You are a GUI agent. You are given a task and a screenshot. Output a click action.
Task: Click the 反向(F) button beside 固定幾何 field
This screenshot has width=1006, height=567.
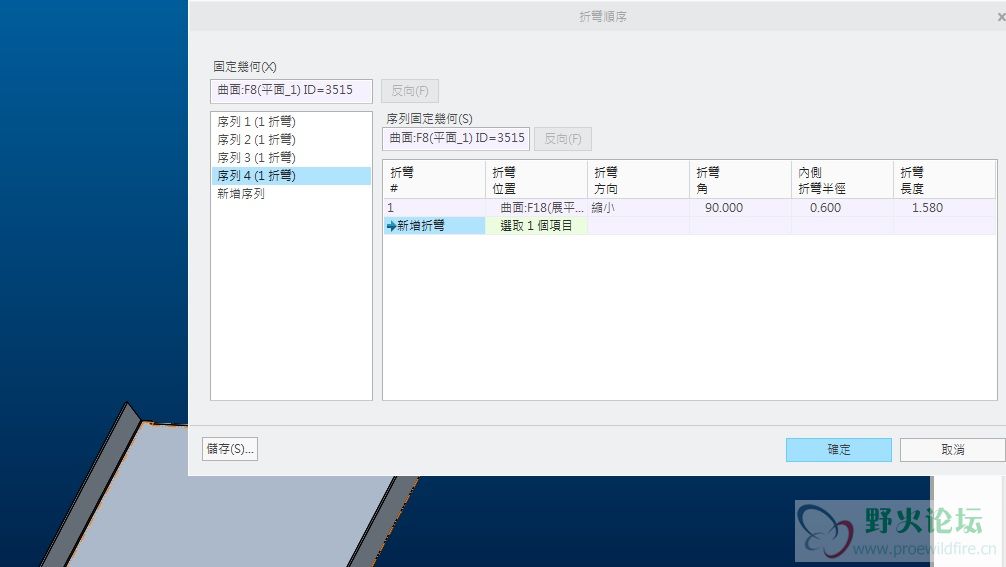click(x=410, y=91)
